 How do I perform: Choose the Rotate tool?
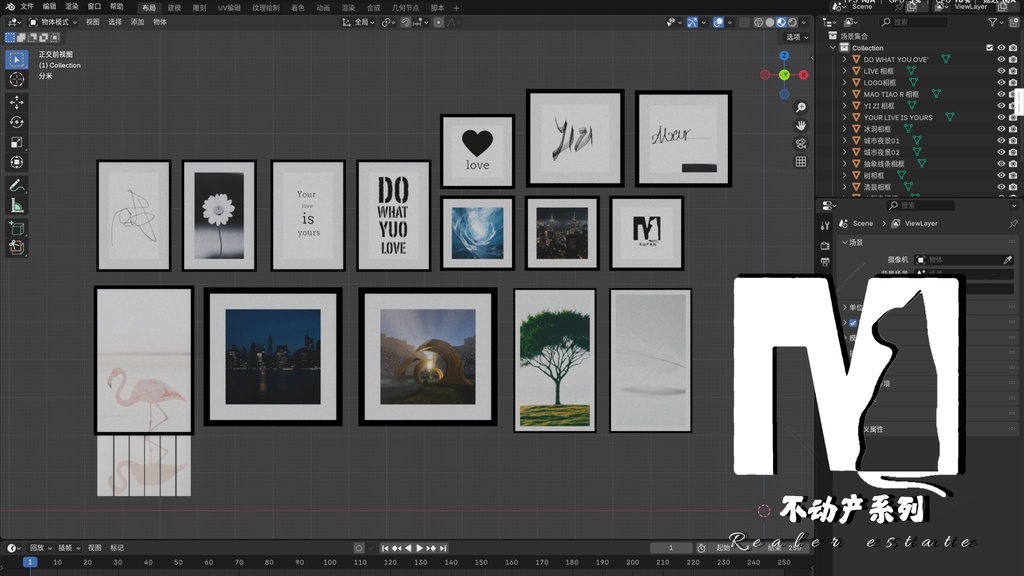(17, 122)
